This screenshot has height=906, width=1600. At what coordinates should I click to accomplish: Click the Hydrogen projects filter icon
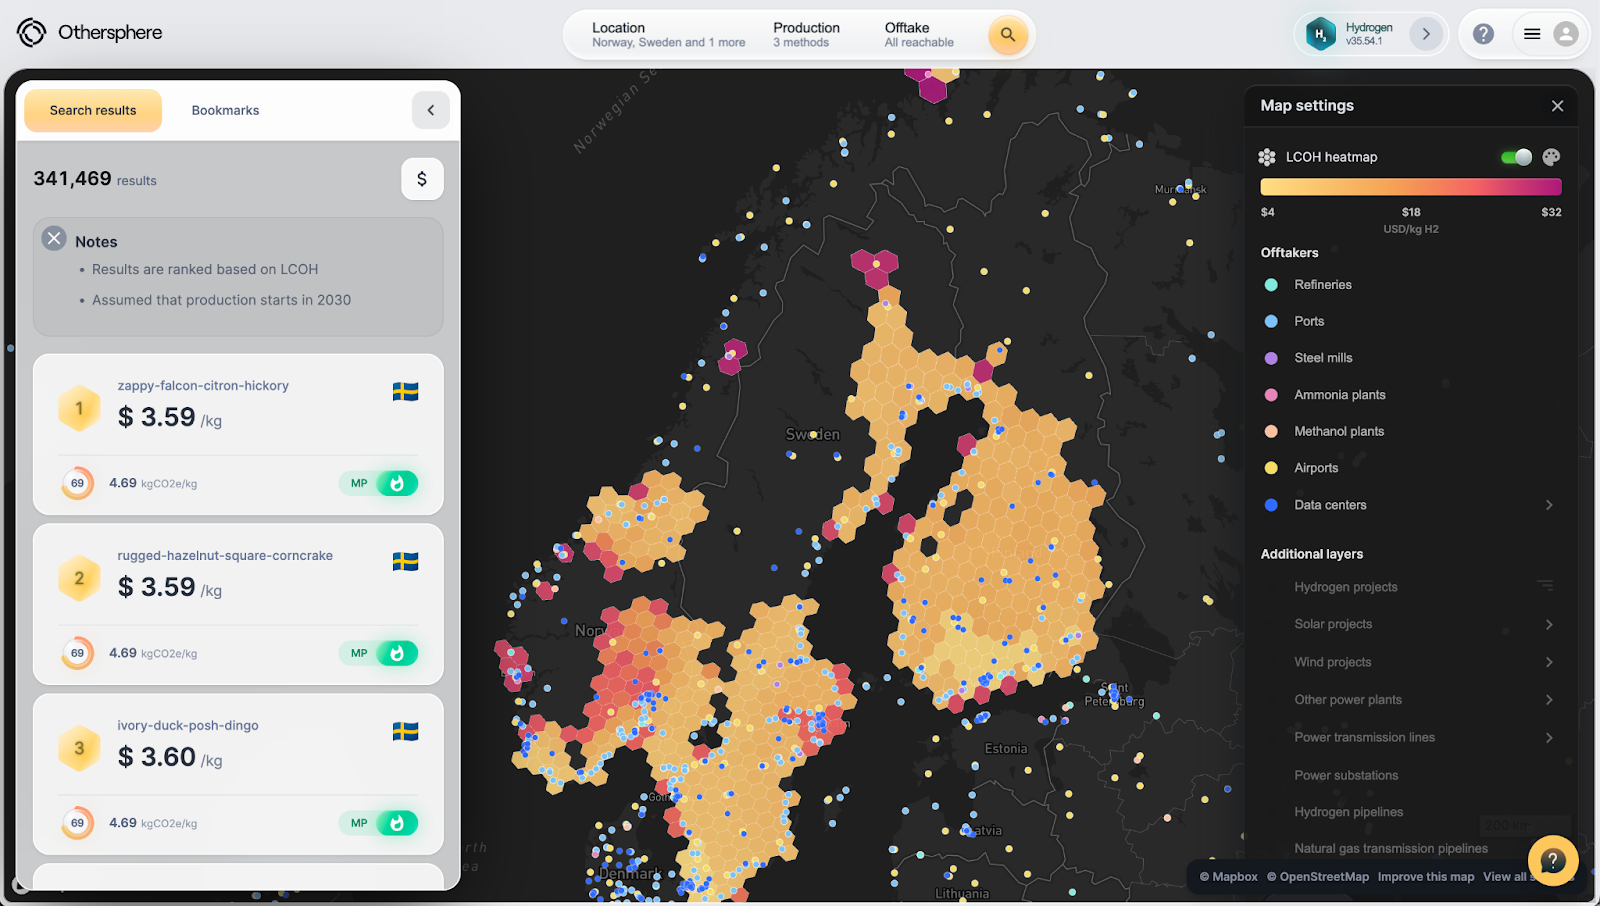click(1546, 586)
